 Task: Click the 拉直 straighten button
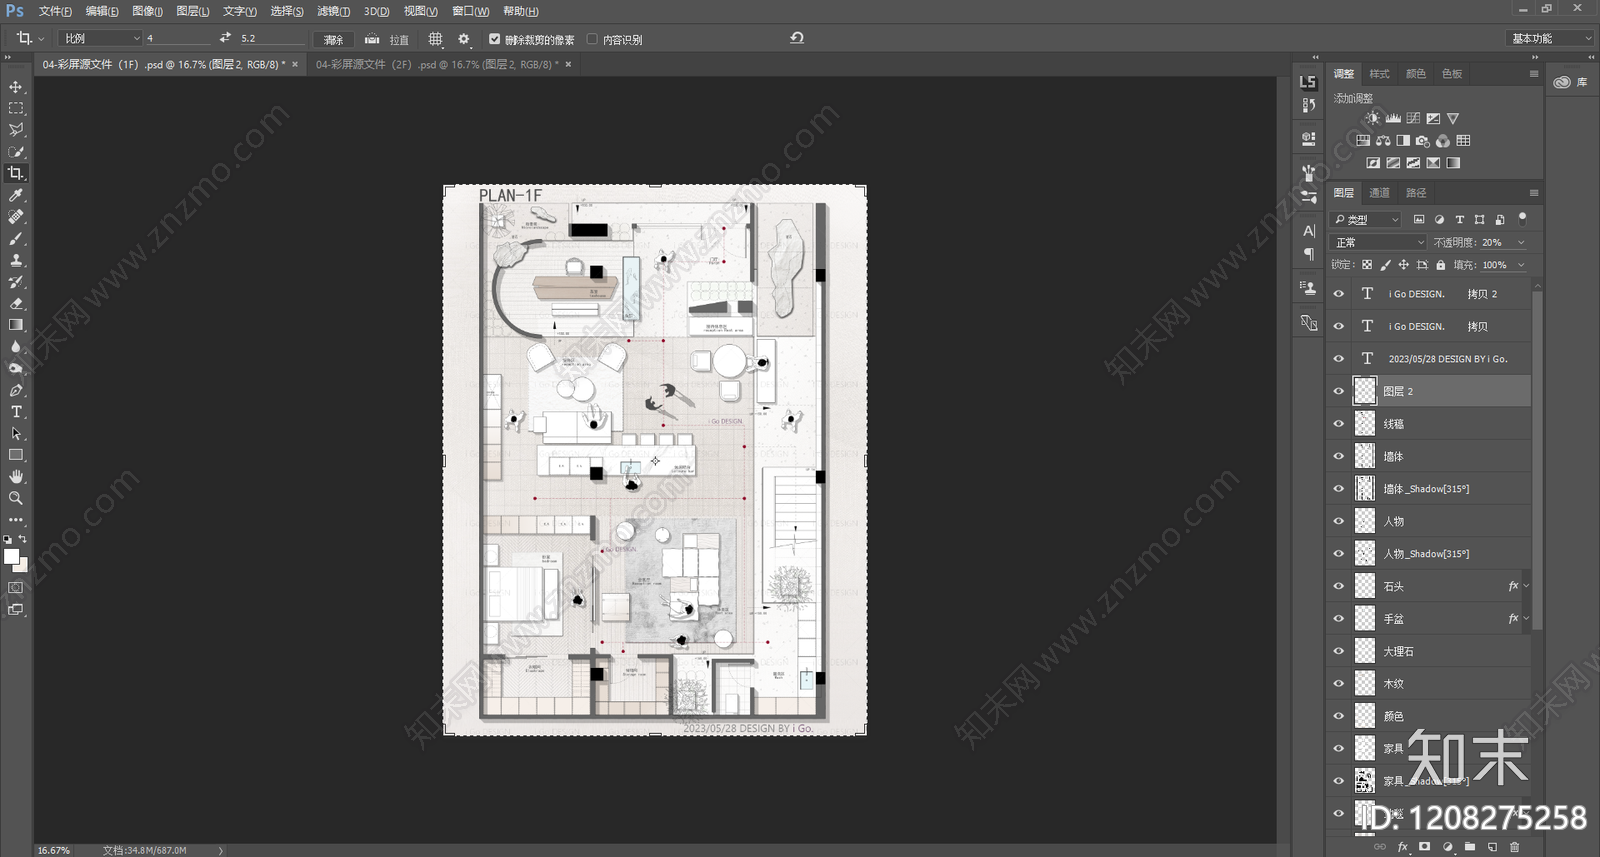click(387, 39)
